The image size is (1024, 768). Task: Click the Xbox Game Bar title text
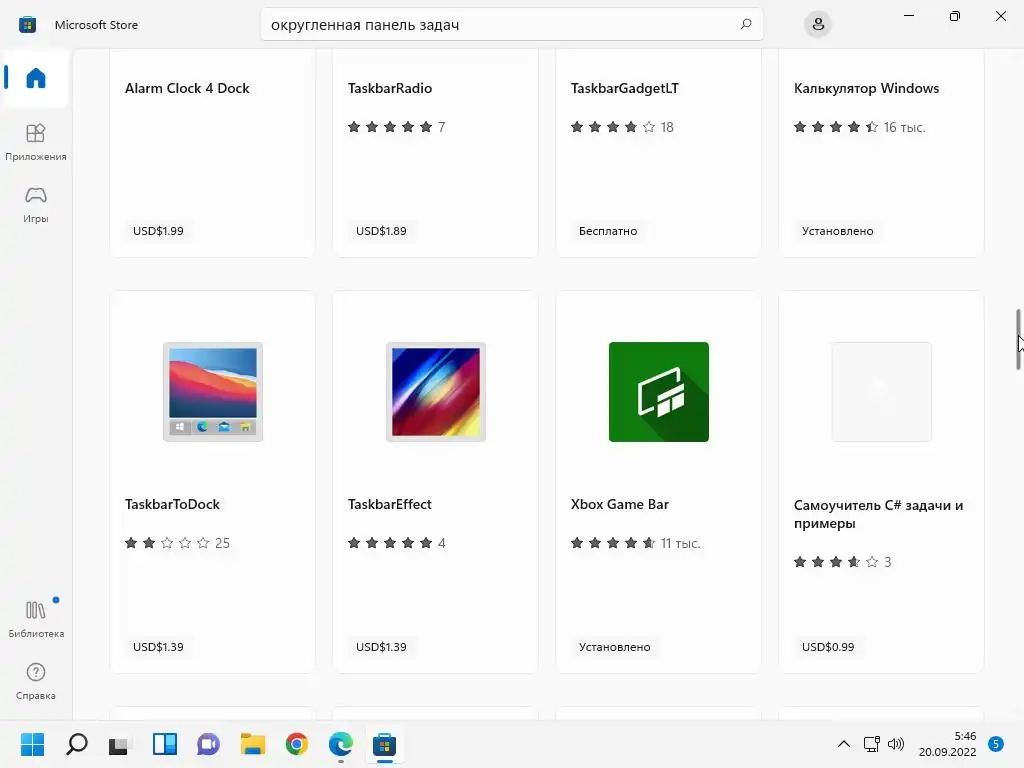pyautogui.click(x=620, y=504)
